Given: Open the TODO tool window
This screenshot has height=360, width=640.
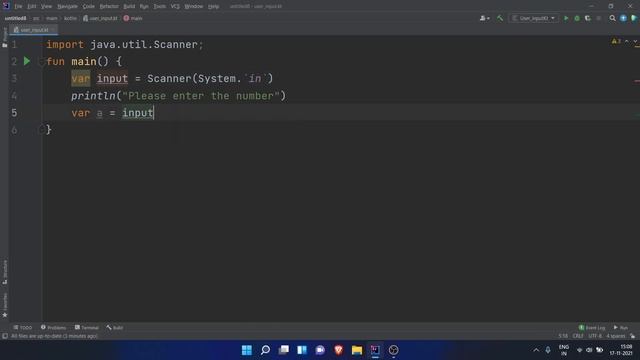Looking at the screenshot, I should (22, 328).
